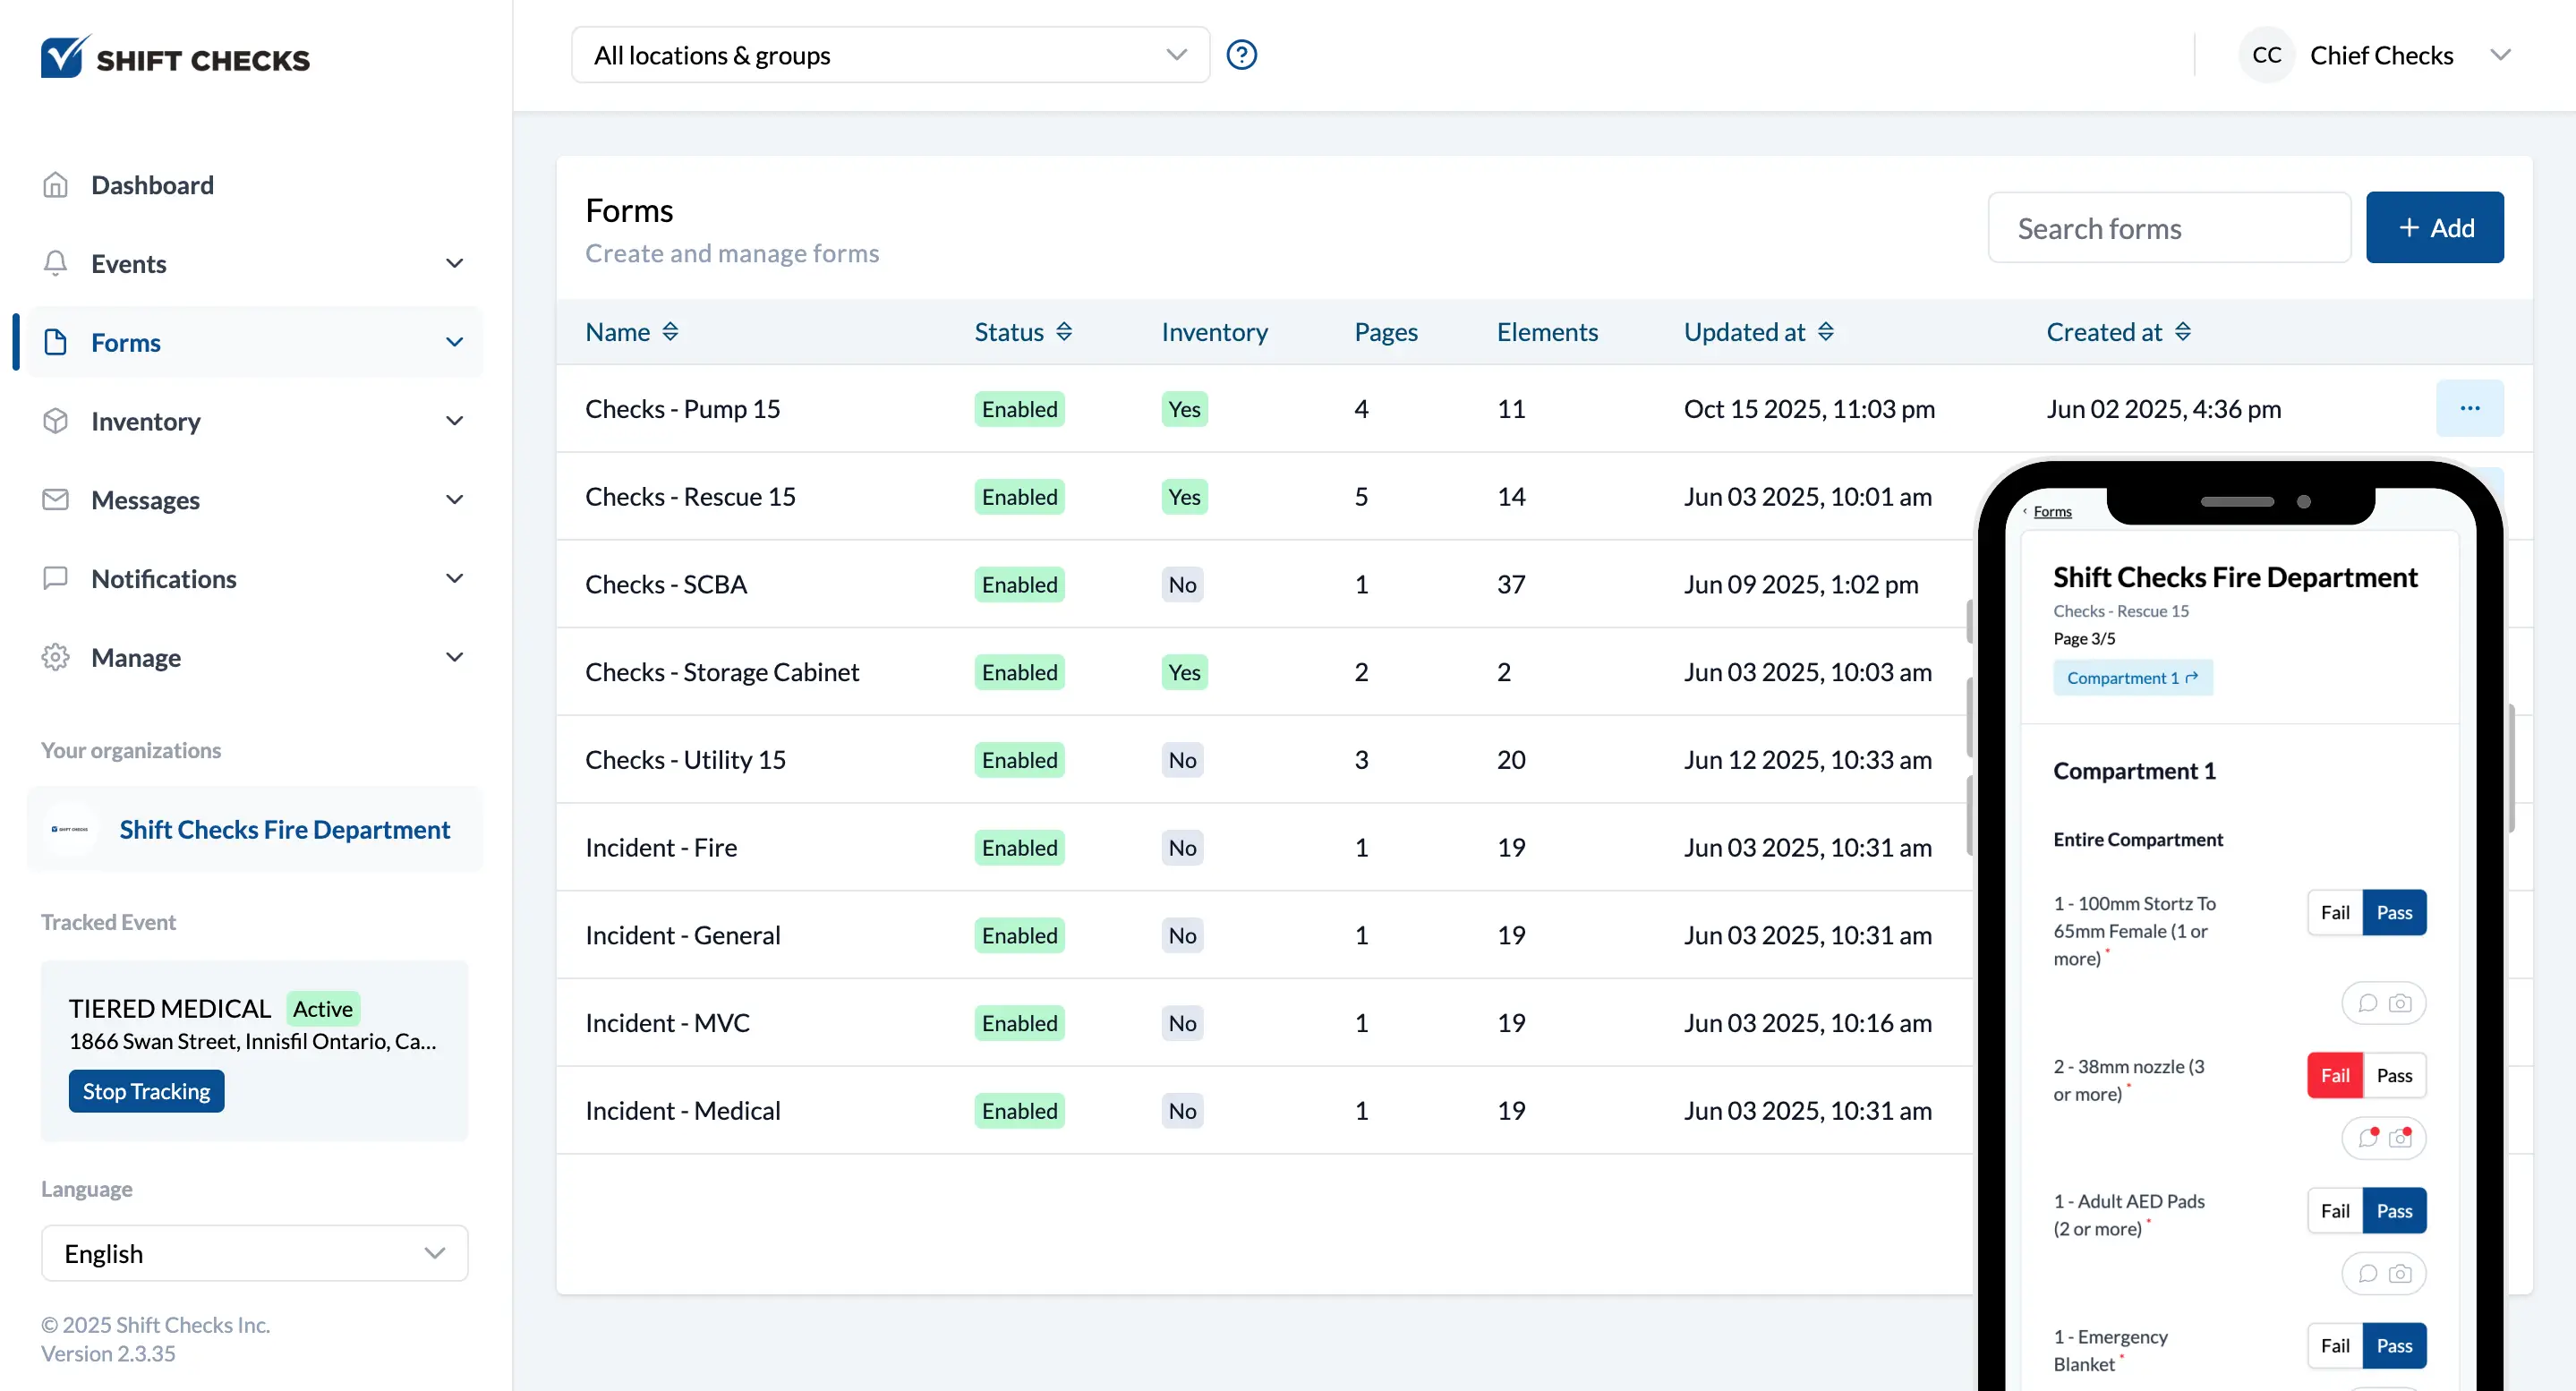The width and height of the screenshot is (2576, 1391).
Task: Select Pass for 38mm nozzle item
Action: [x=2394, y=1075]
